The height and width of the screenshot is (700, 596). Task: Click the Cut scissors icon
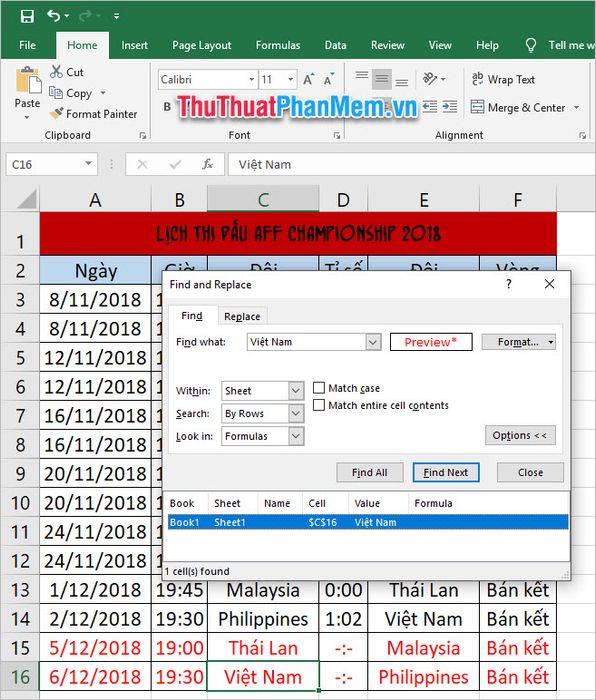pos(56,72)
